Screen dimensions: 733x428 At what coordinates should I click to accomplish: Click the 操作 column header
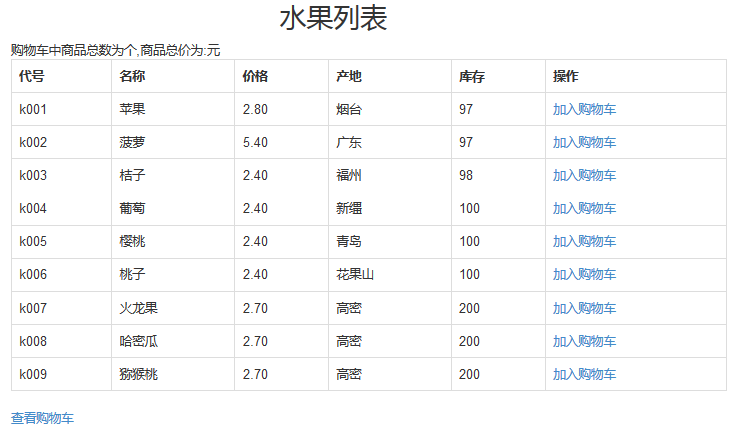pos(566,76)
